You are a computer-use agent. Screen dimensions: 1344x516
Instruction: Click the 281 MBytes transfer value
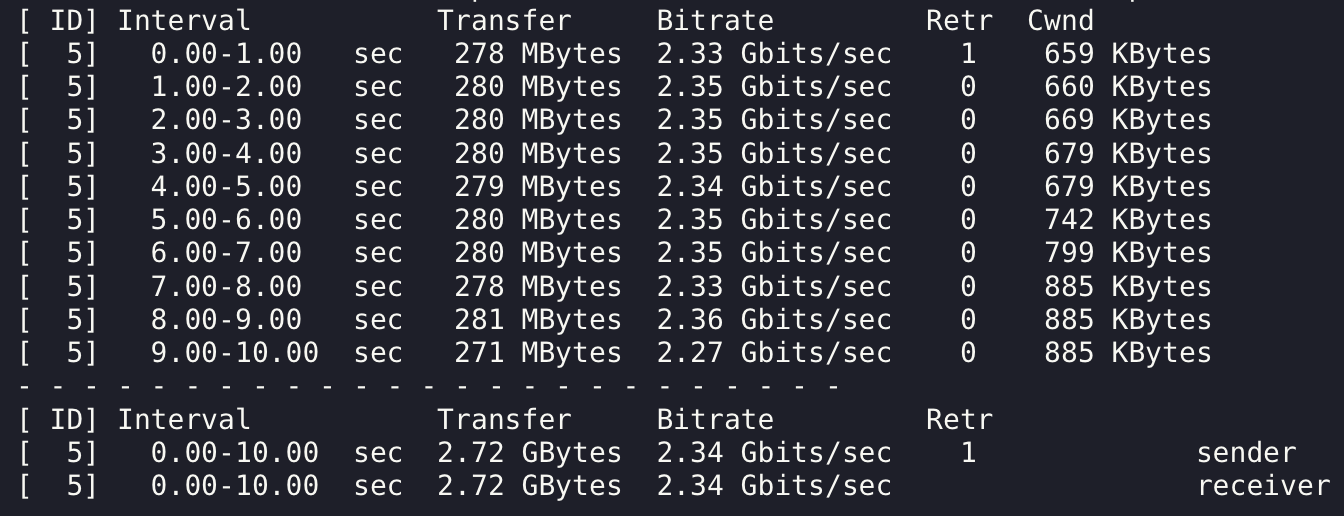tap(537, 320)
